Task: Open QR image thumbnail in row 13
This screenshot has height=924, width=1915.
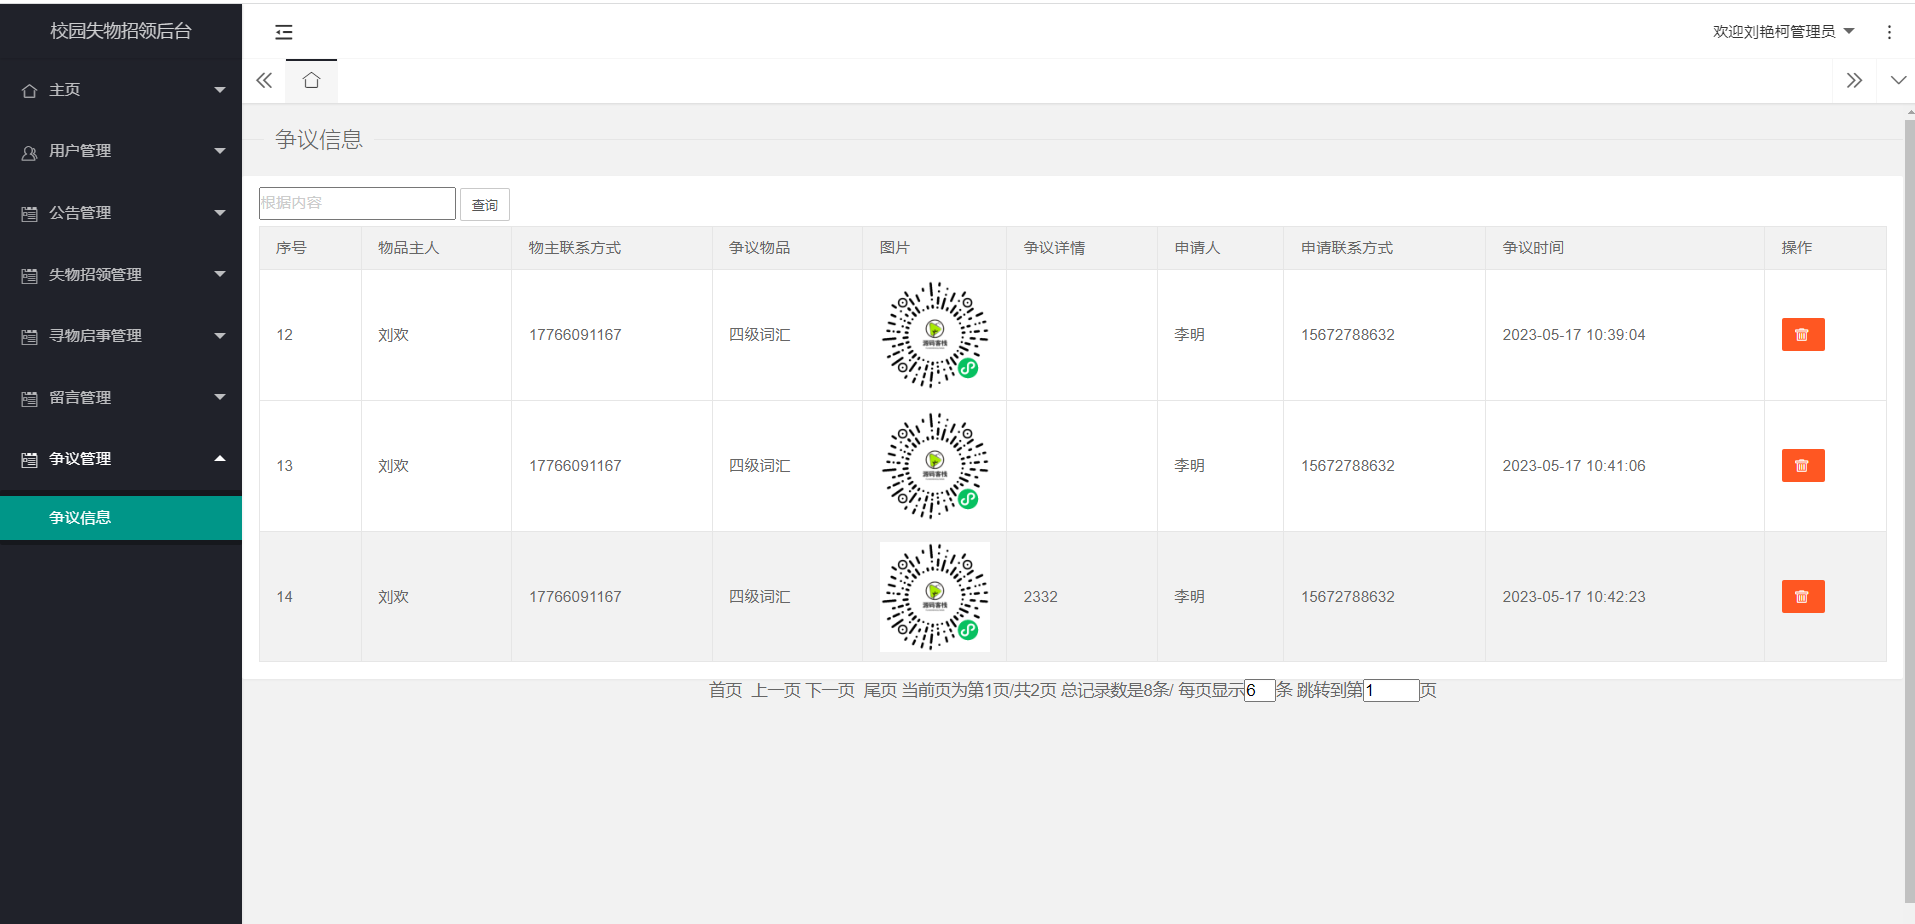Action: [935, 466]
